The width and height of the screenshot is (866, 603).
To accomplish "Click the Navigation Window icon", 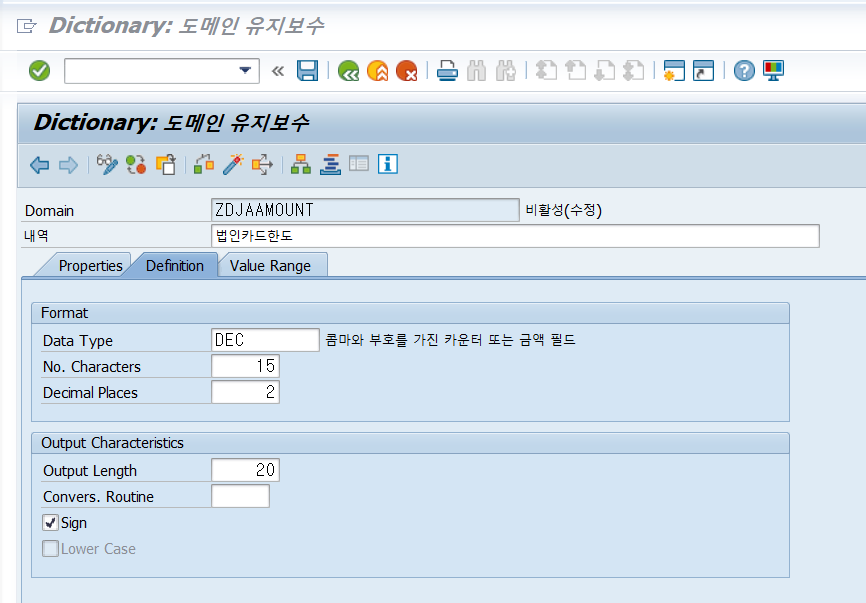I will tap(330, 165).
